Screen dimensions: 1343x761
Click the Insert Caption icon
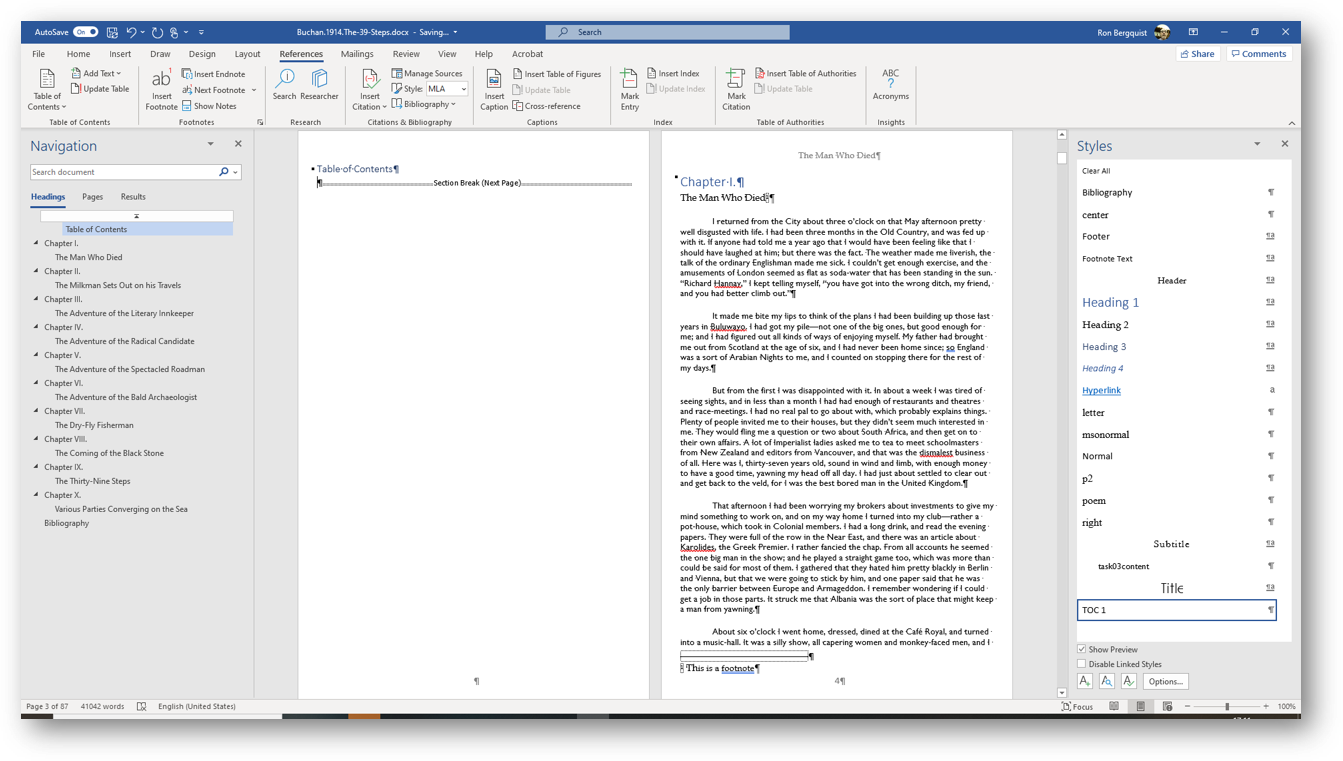494,81
